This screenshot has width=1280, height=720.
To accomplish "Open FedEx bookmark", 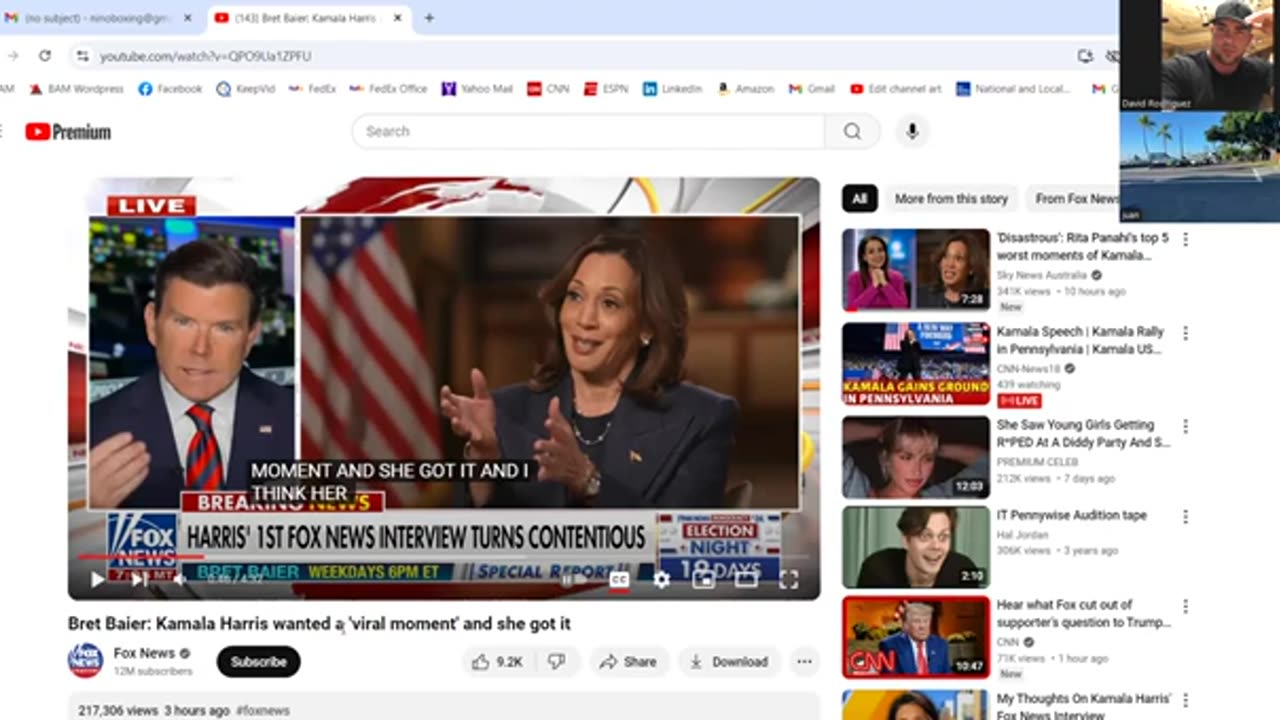I will click(312, 89).
